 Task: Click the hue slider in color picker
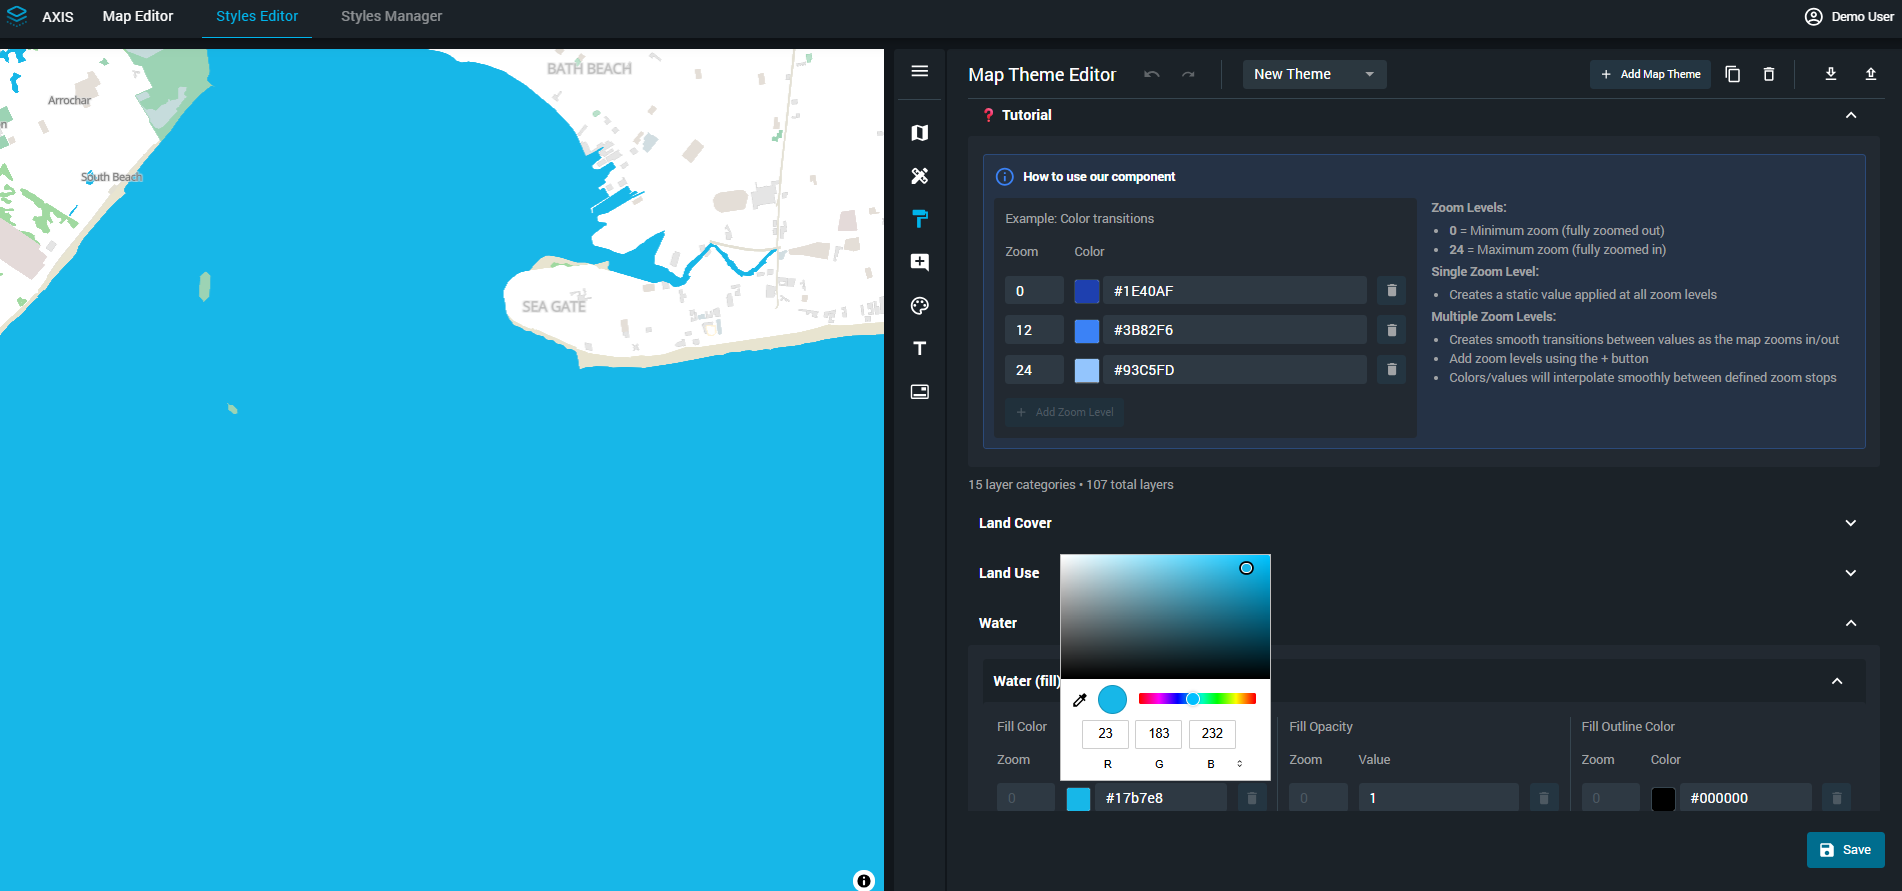point(1197,699)
